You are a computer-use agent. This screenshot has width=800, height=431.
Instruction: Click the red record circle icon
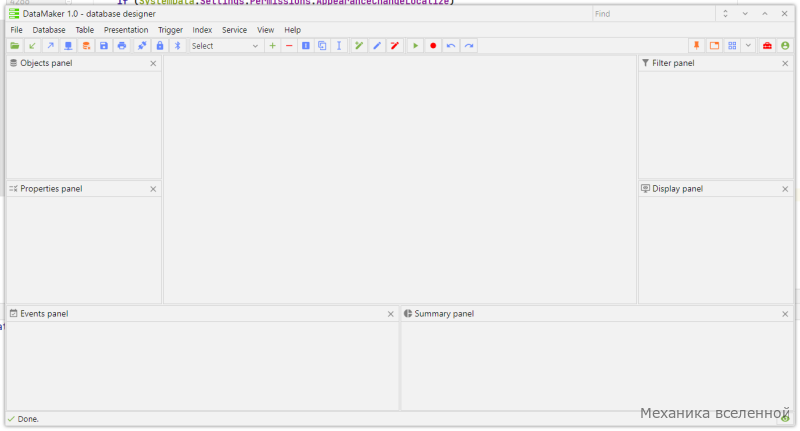[433, 46]
